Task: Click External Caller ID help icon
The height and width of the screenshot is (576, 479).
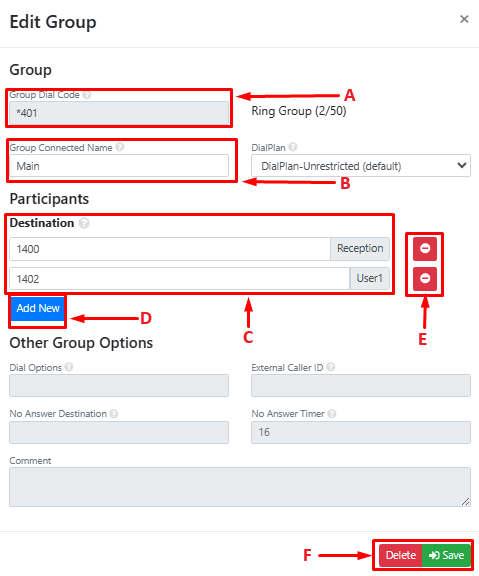Action: coord(331,367)
